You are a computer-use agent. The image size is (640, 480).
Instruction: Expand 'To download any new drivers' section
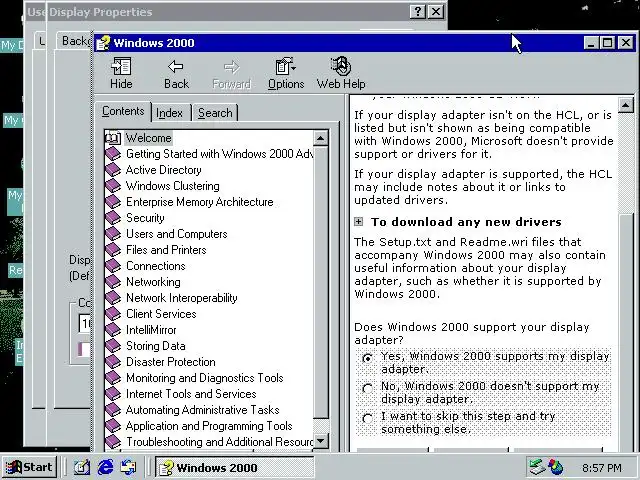point(358,222)
